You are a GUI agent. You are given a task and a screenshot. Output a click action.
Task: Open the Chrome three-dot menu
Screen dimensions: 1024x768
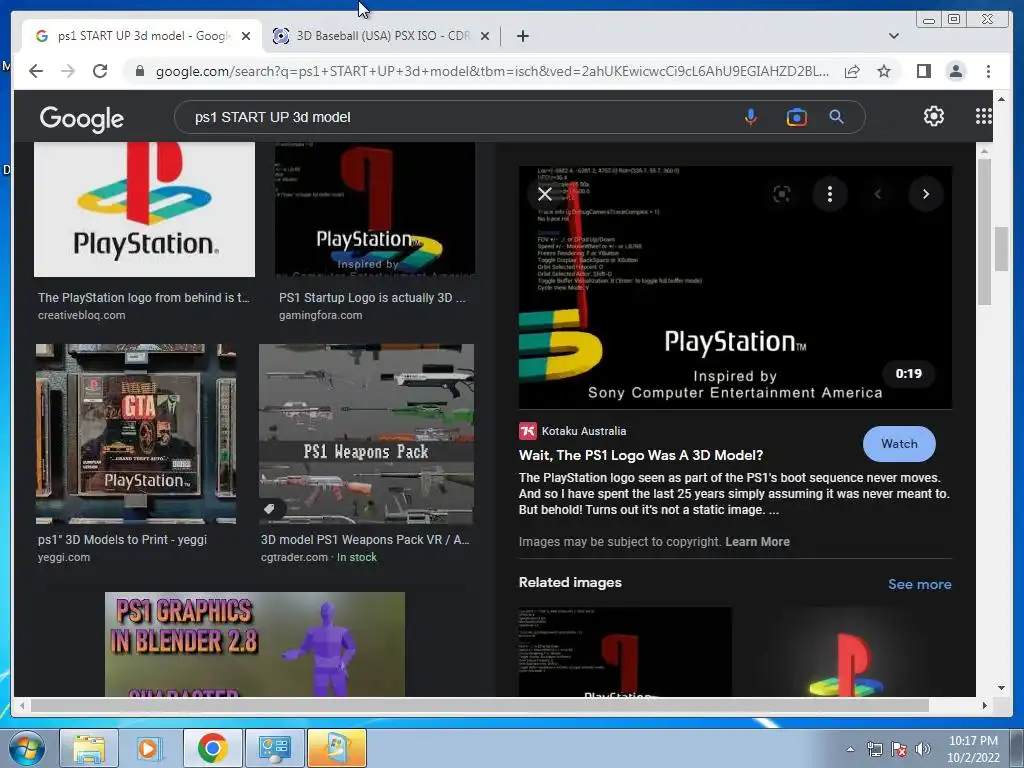[988, 71]
